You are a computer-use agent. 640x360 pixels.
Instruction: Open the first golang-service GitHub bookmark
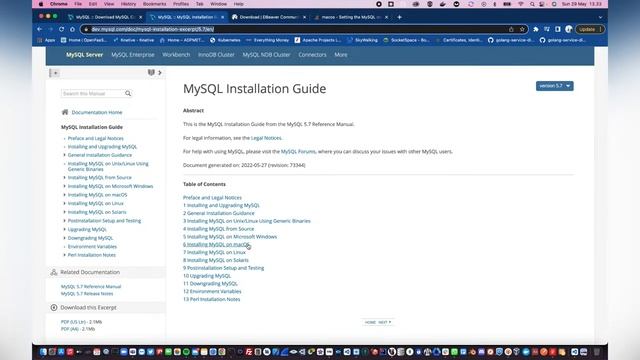tap(511, 40)
